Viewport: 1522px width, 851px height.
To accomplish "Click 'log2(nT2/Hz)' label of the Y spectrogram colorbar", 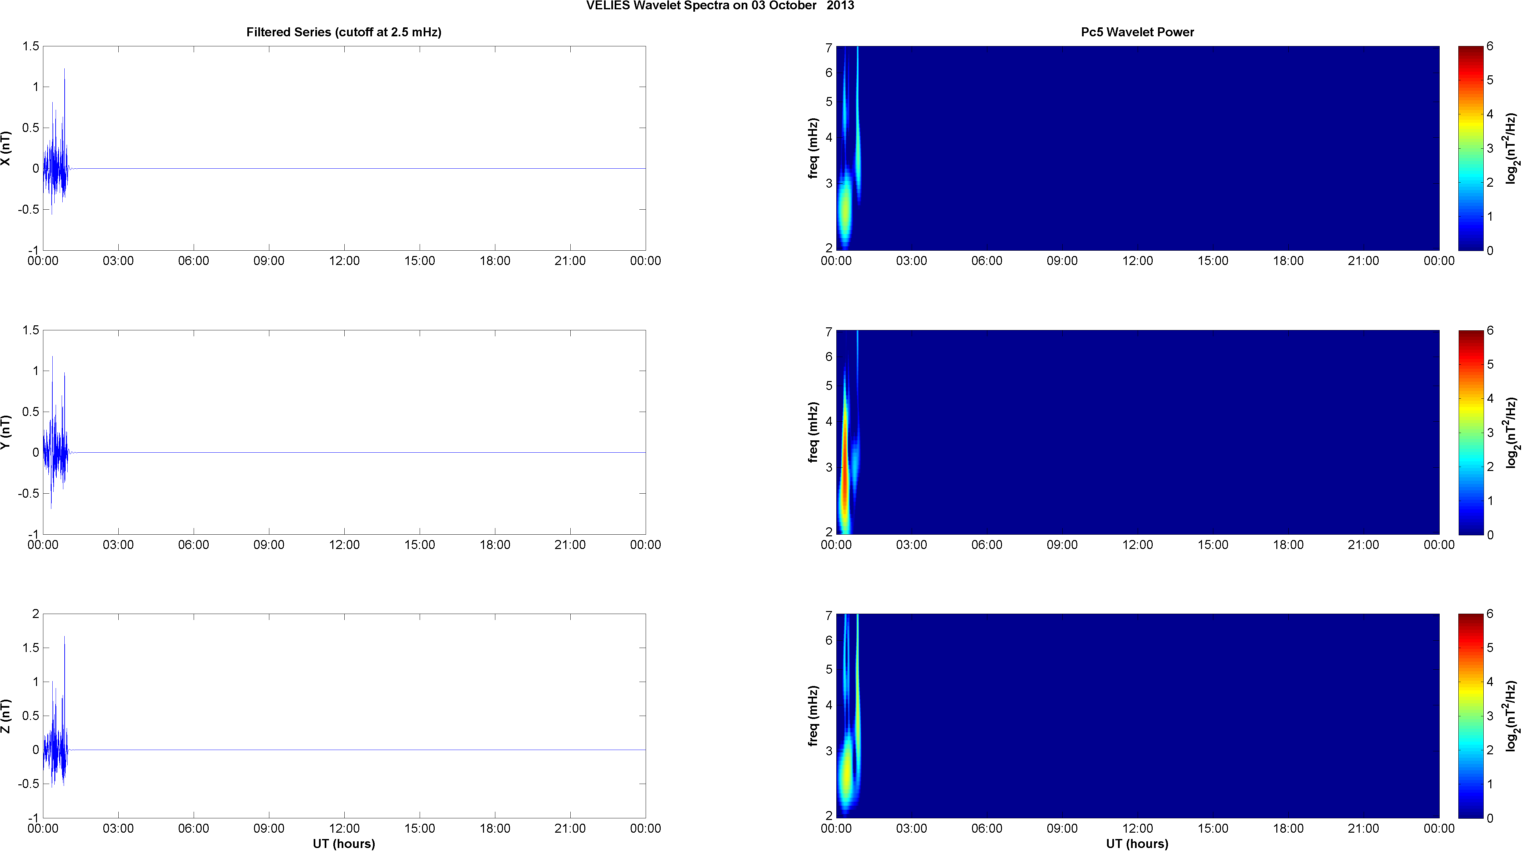I will point(1511,432).
